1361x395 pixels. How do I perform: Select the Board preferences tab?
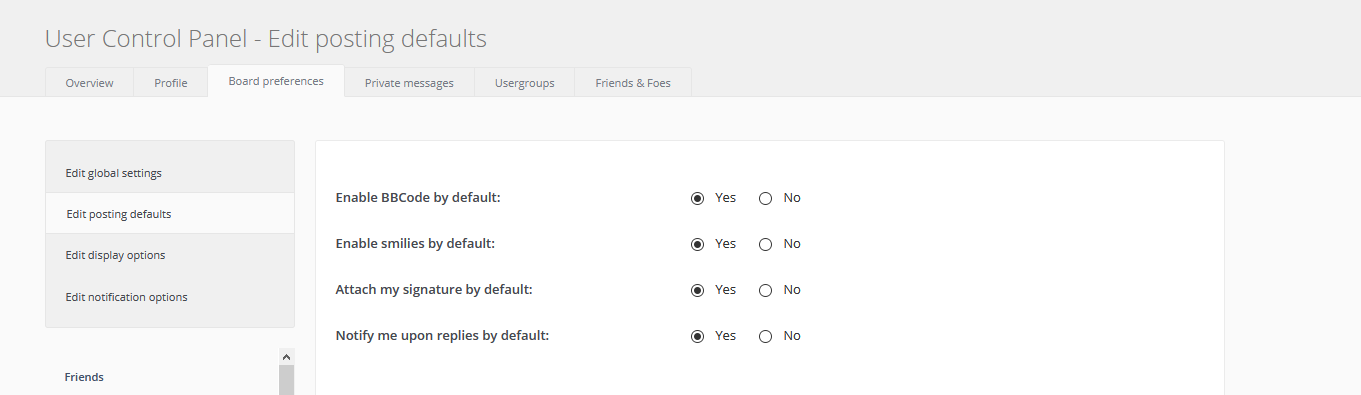tap(276, 81)
